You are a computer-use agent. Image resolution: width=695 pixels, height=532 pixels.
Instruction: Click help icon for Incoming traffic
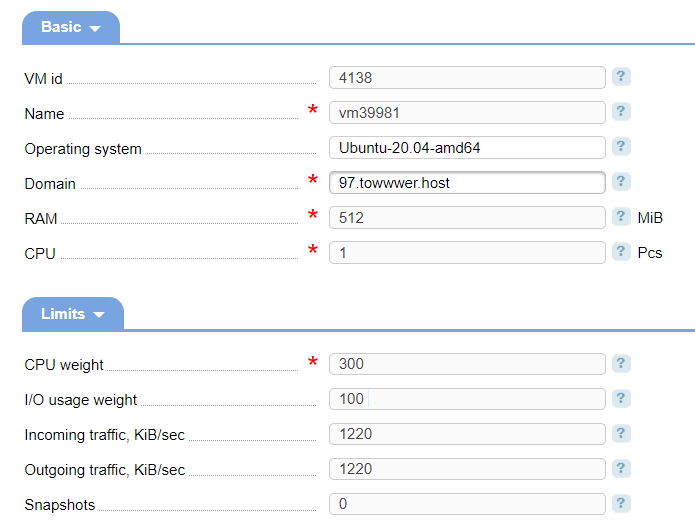click(621, 433)
